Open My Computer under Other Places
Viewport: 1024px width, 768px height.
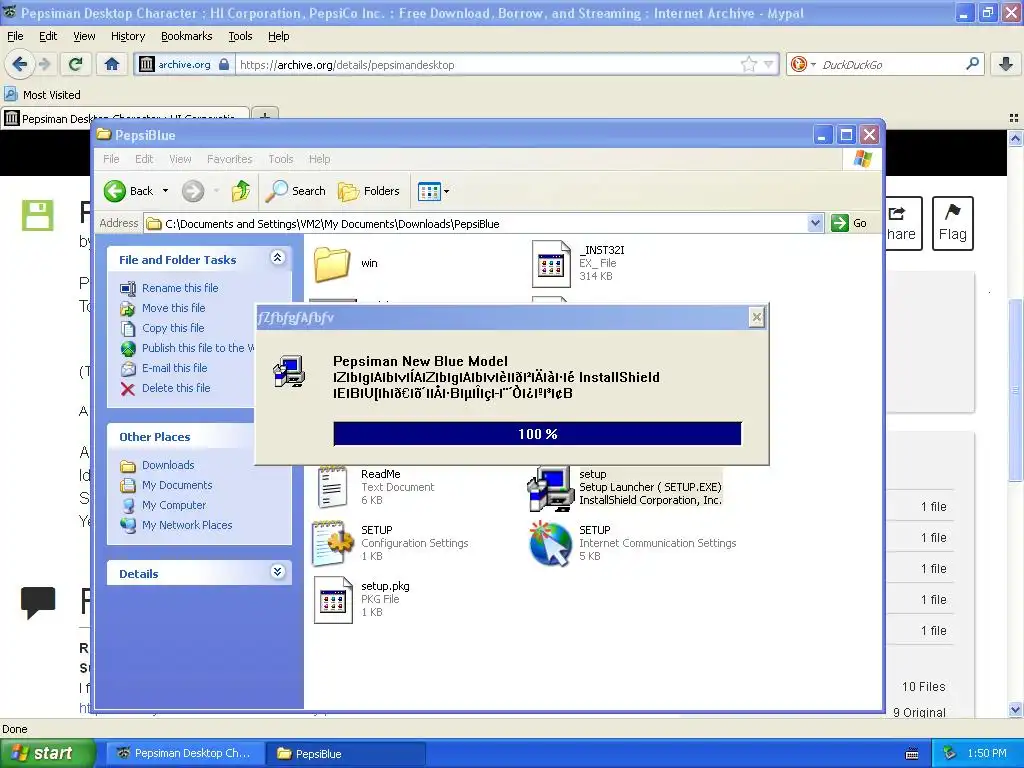174,505
